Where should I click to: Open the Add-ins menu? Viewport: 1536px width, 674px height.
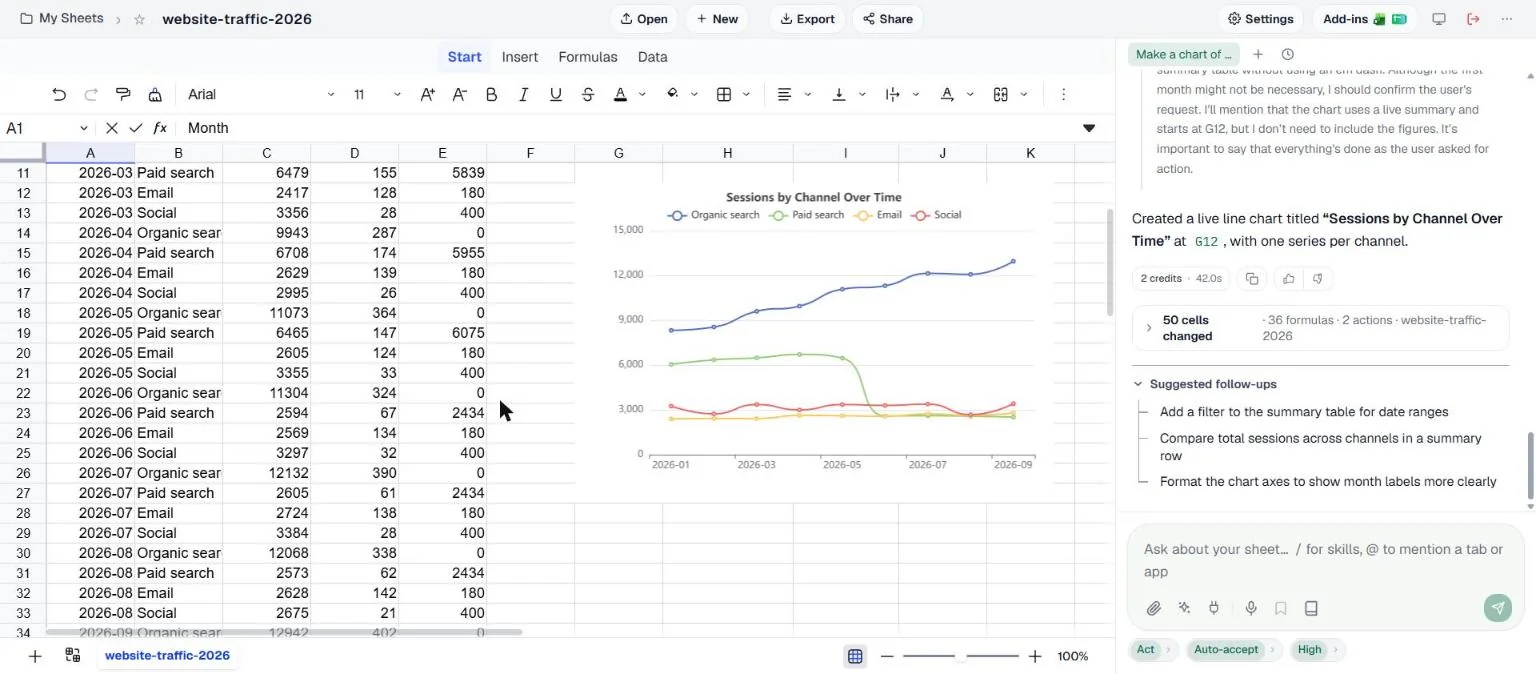pyautogui.click(x=1364, y=19)
